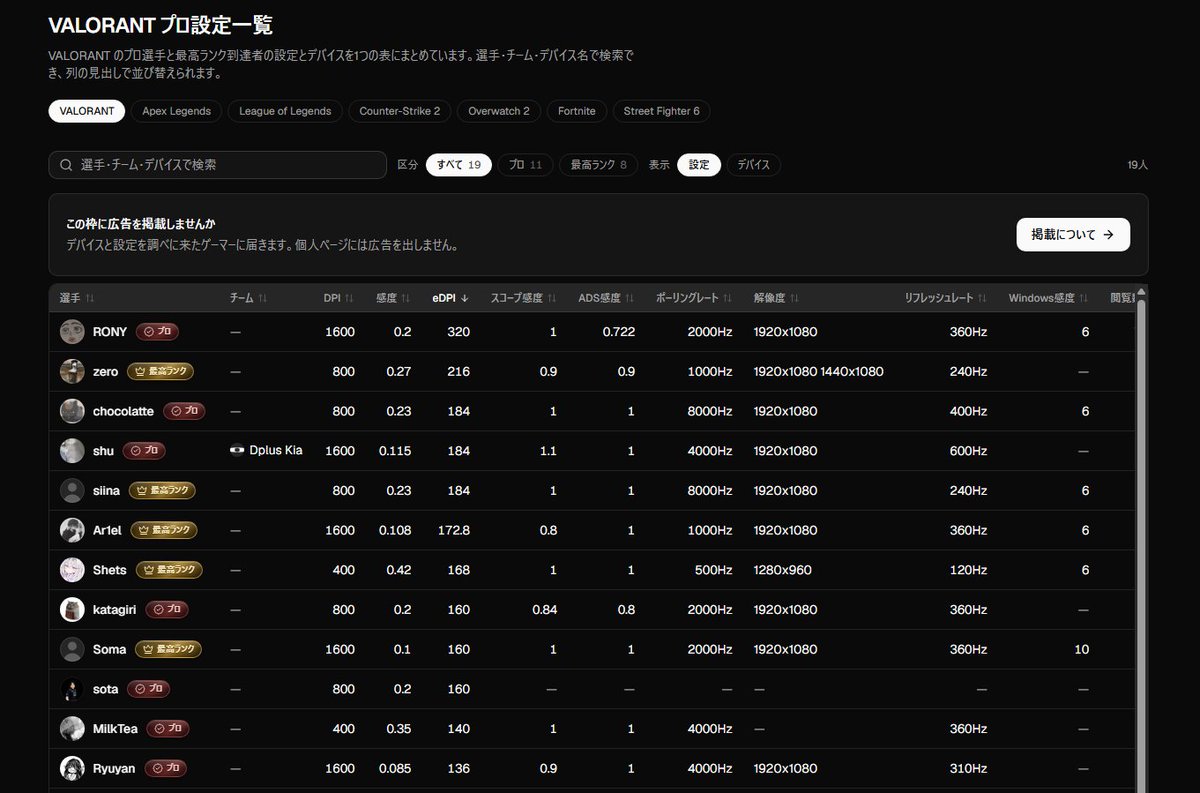Filter list to プロ players only

coord(525,165)
